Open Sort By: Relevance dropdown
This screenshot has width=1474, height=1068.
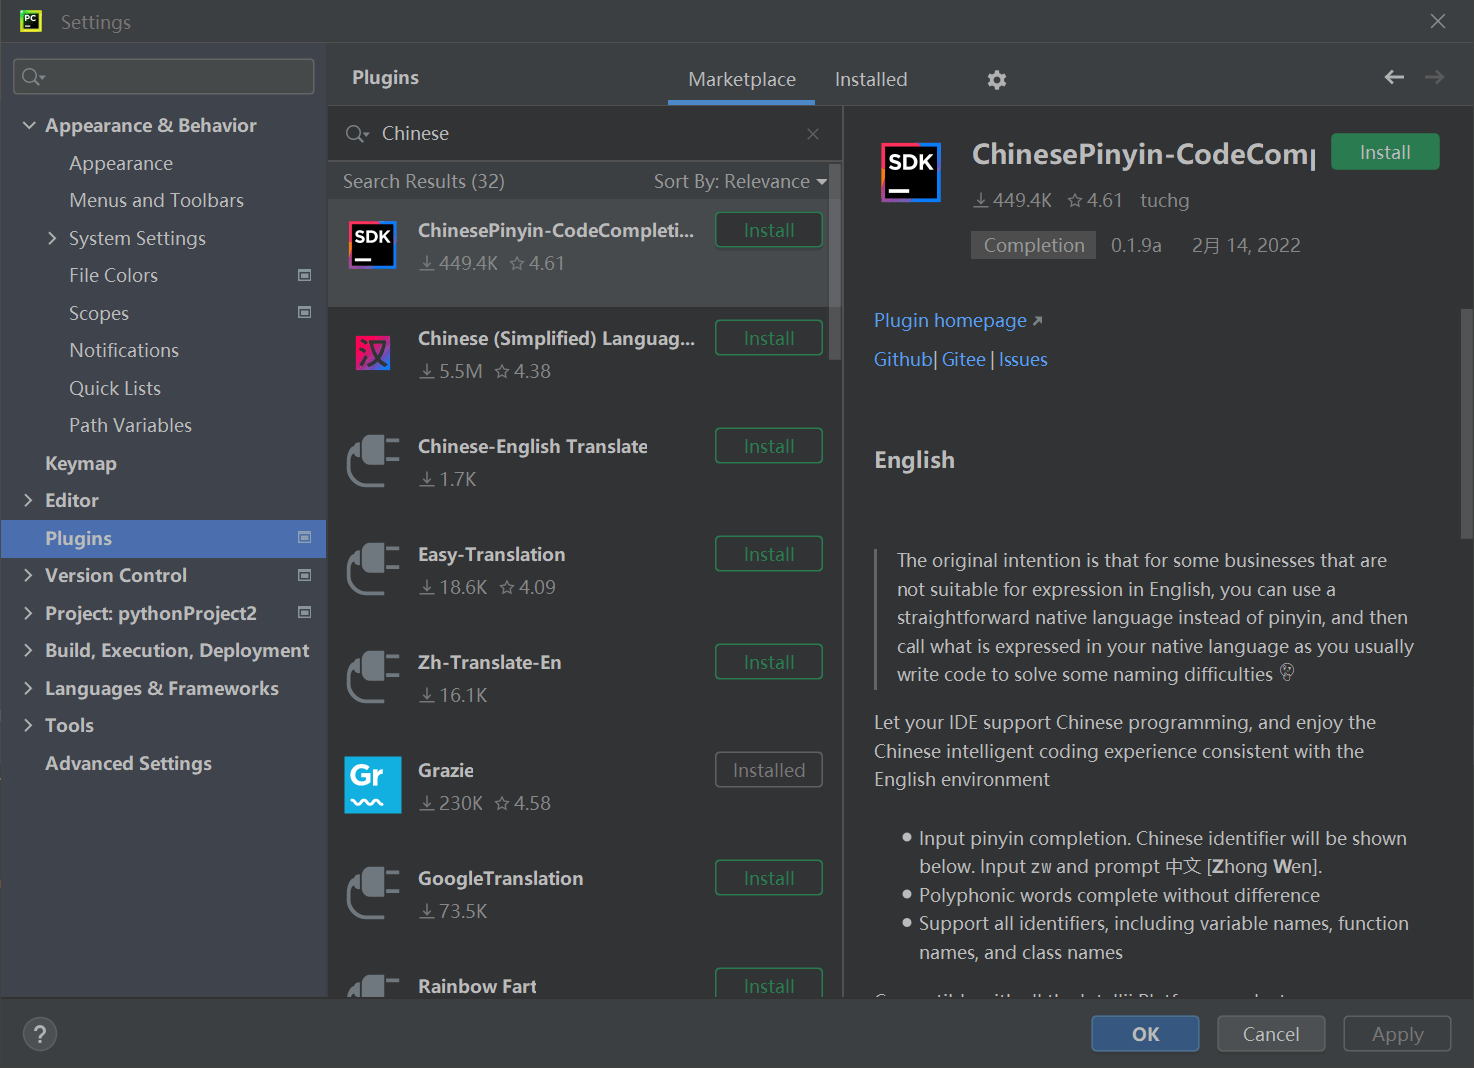pos(740,181)
